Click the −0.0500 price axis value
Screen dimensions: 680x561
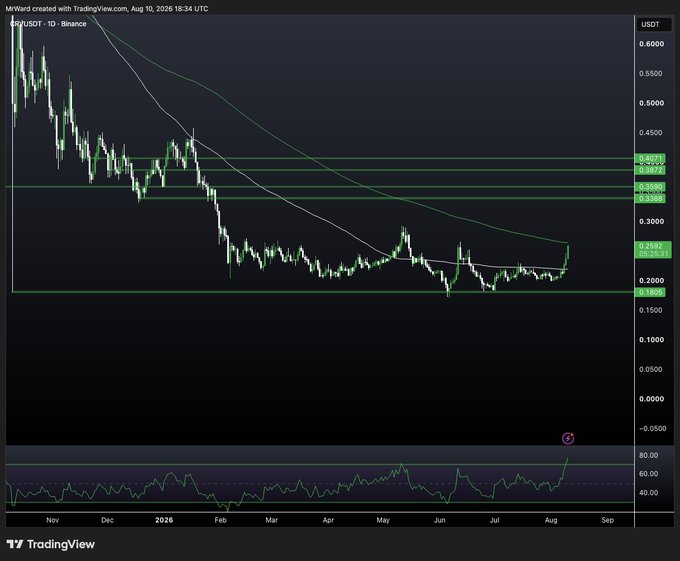pyautogui.click(x=652, y=428)
